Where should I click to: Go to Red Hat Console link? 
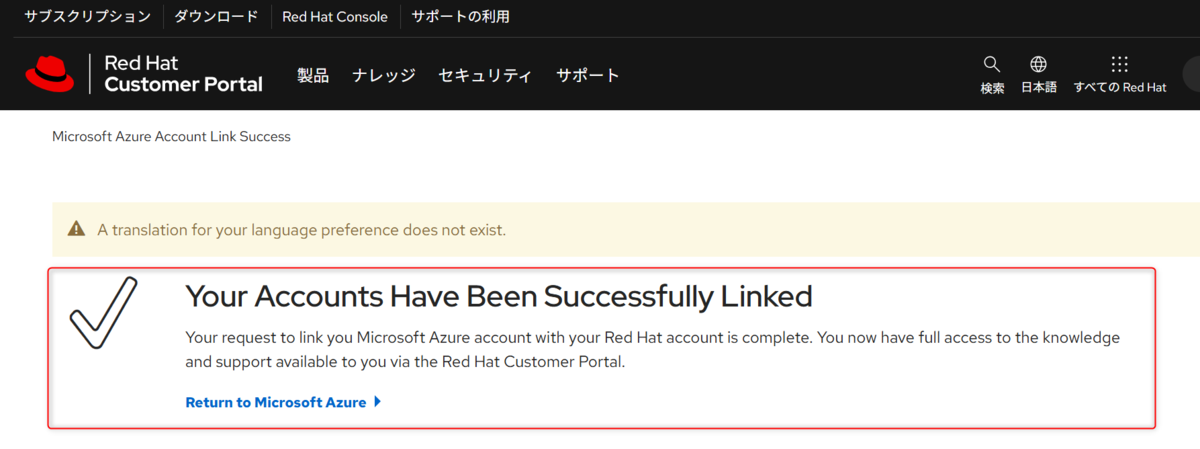[335, 17]
